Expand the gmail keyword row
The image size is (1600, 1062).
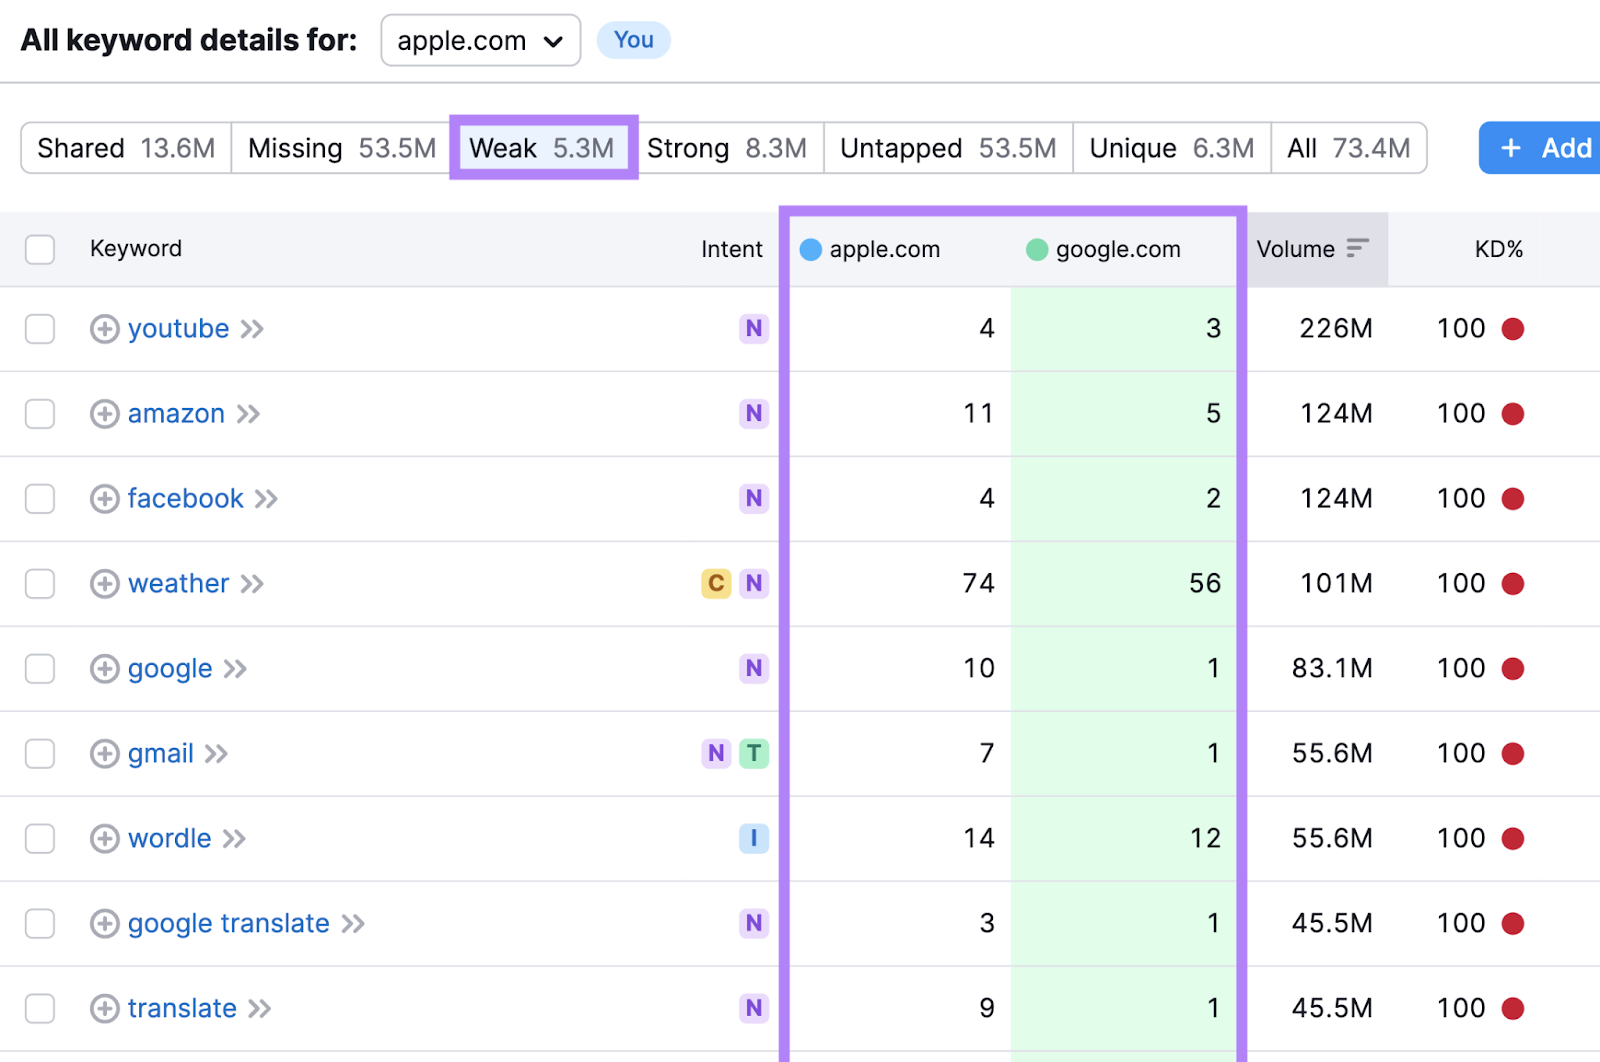click(x=105, y=753)
